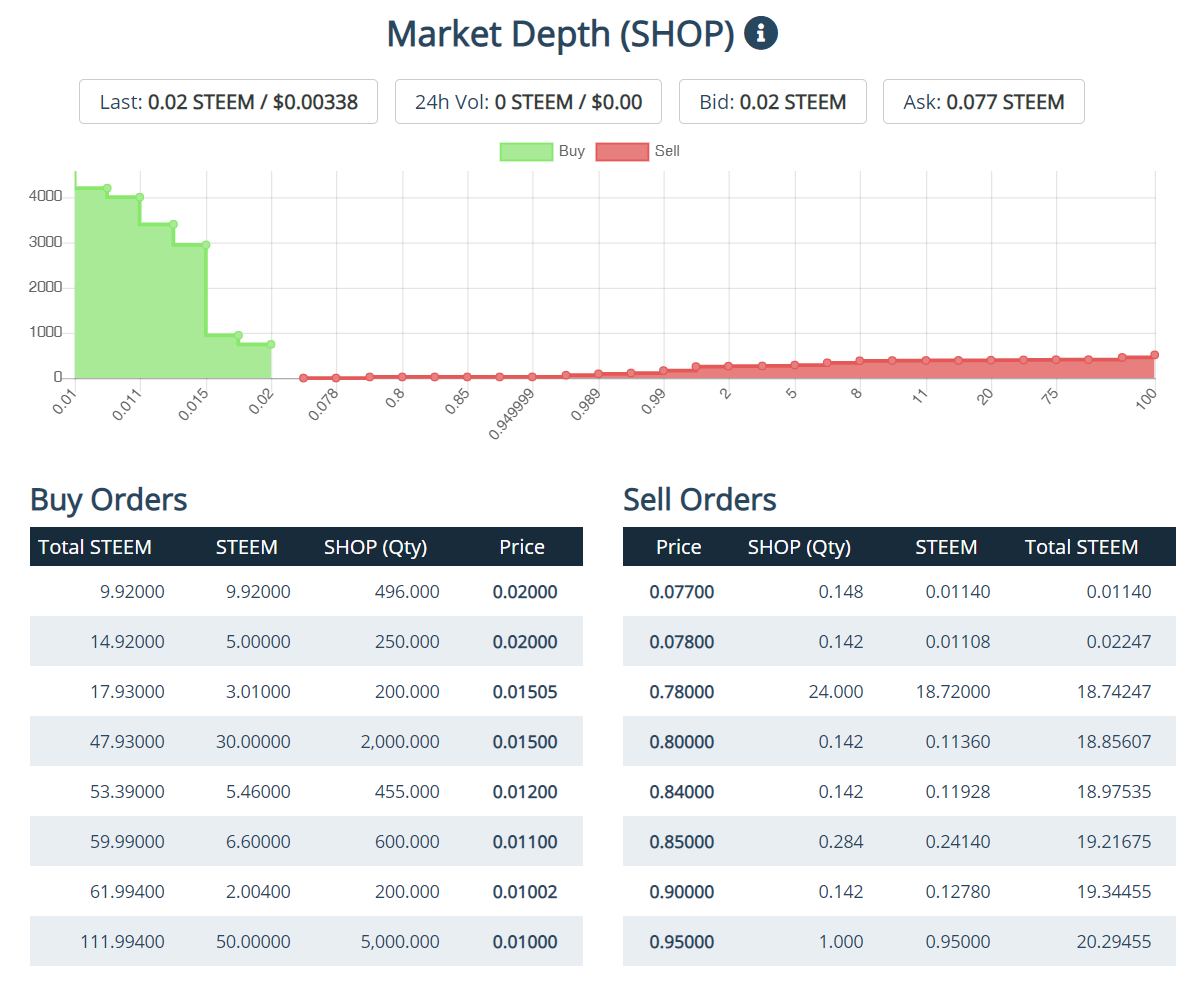This screenshot has width=1200, height=1008.
Task: Toggle the Sell series in chart legend
Action: tap(638, 151)
